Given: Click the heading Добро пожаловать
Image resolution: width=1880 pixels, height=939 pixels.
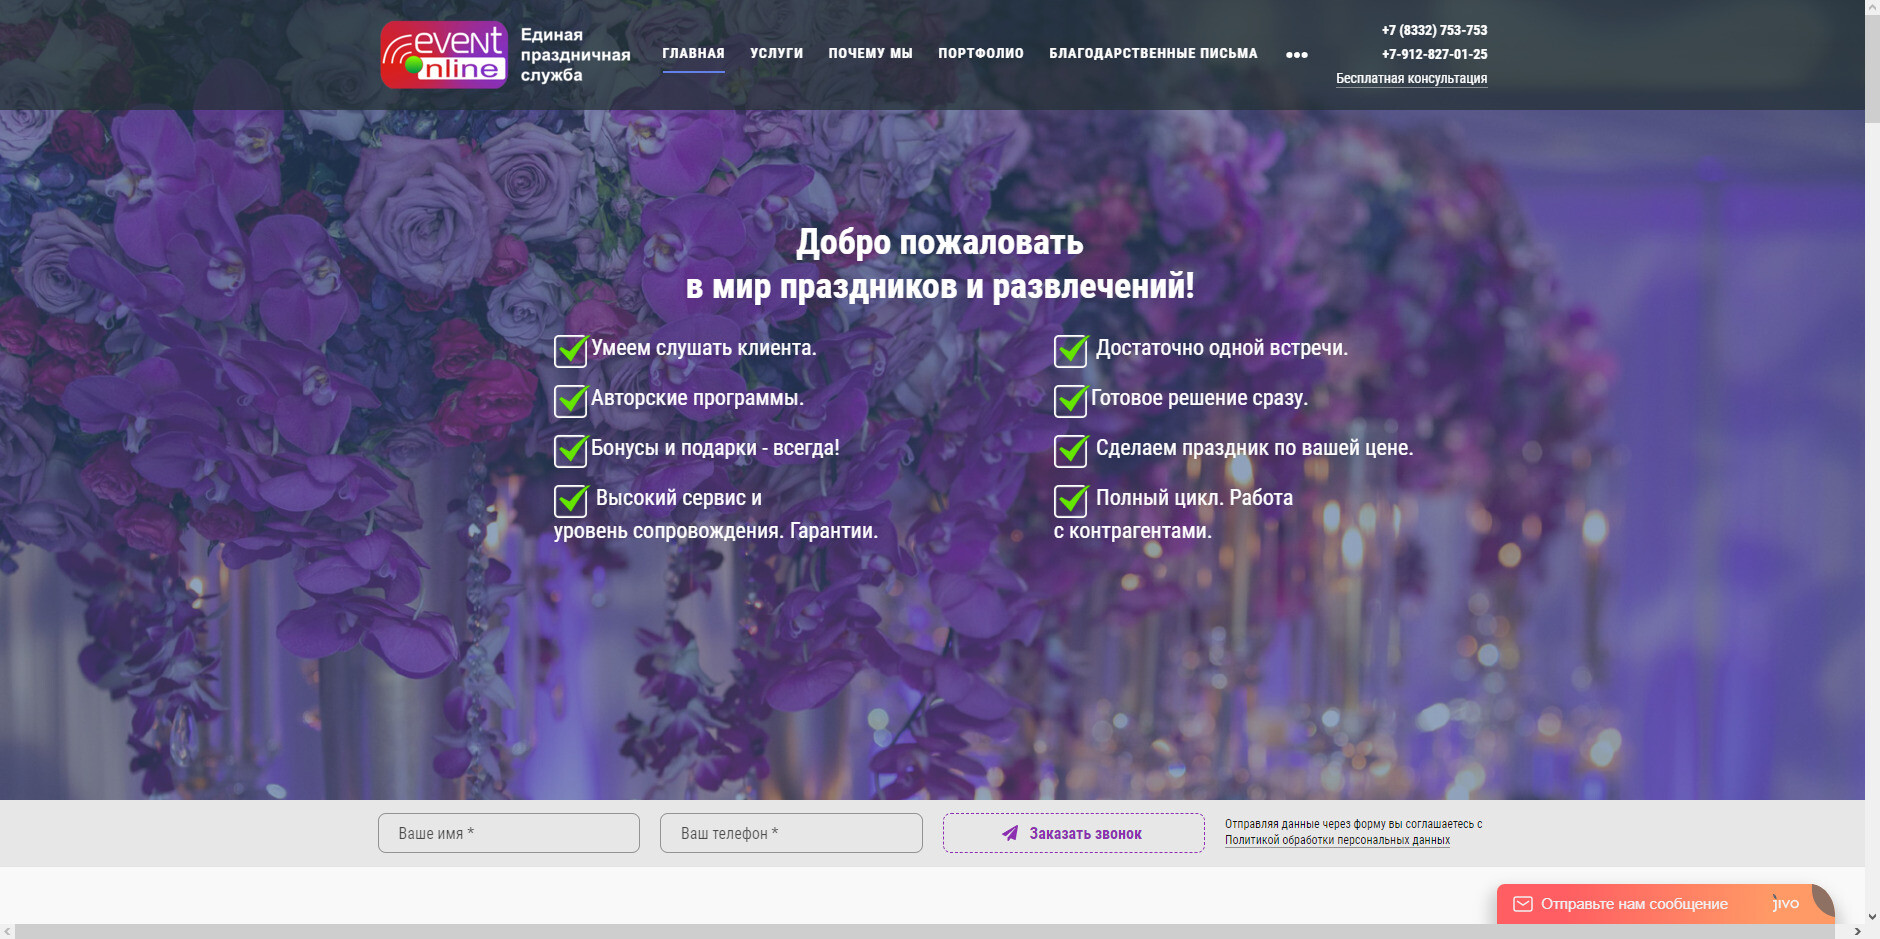Looking at the screenshot, I should (940, 242).
